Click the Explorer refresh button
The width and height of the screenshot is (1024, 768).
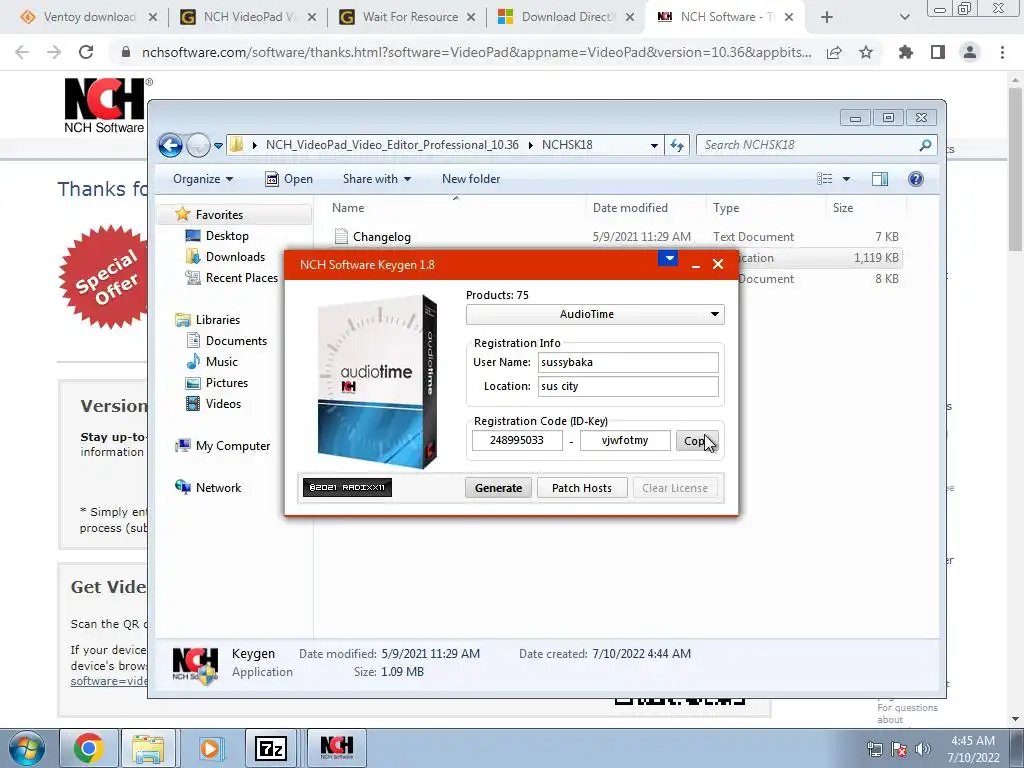click(x=677, y=146)
